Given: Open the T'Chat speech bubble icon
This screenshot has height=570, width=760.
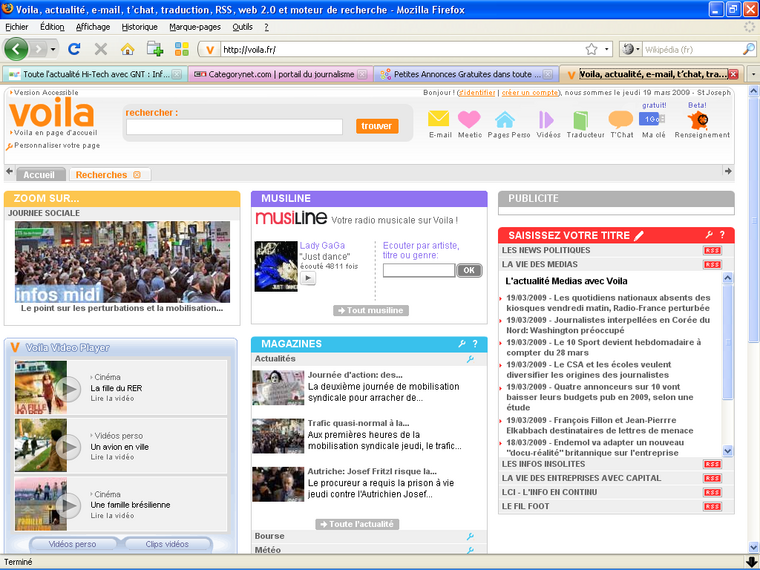Looking at the screenshot, I should [x=621, y=119].
